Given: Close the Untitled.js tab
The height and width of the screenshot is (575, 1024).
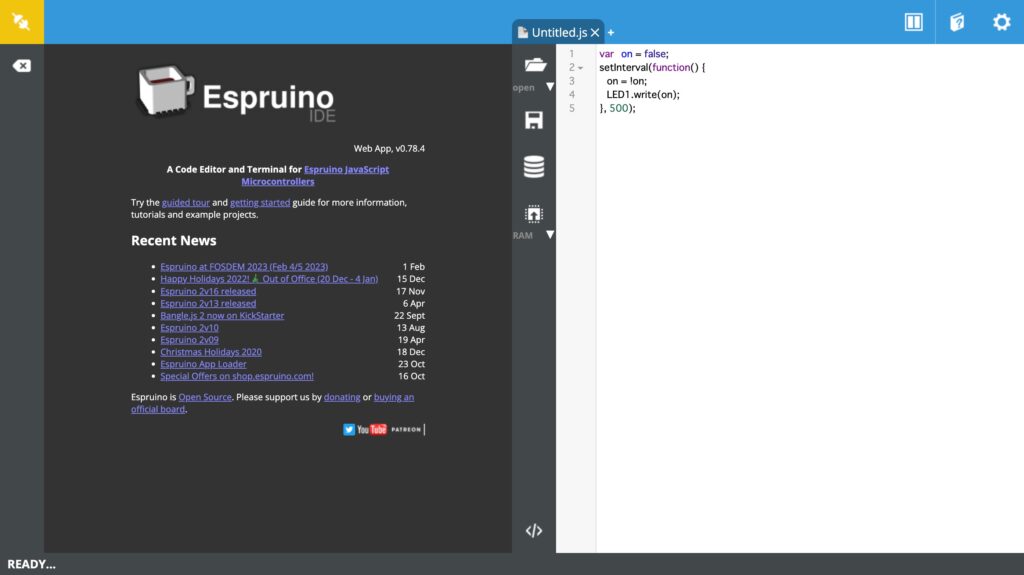Looking at the screenshot, I should point(595,33).
